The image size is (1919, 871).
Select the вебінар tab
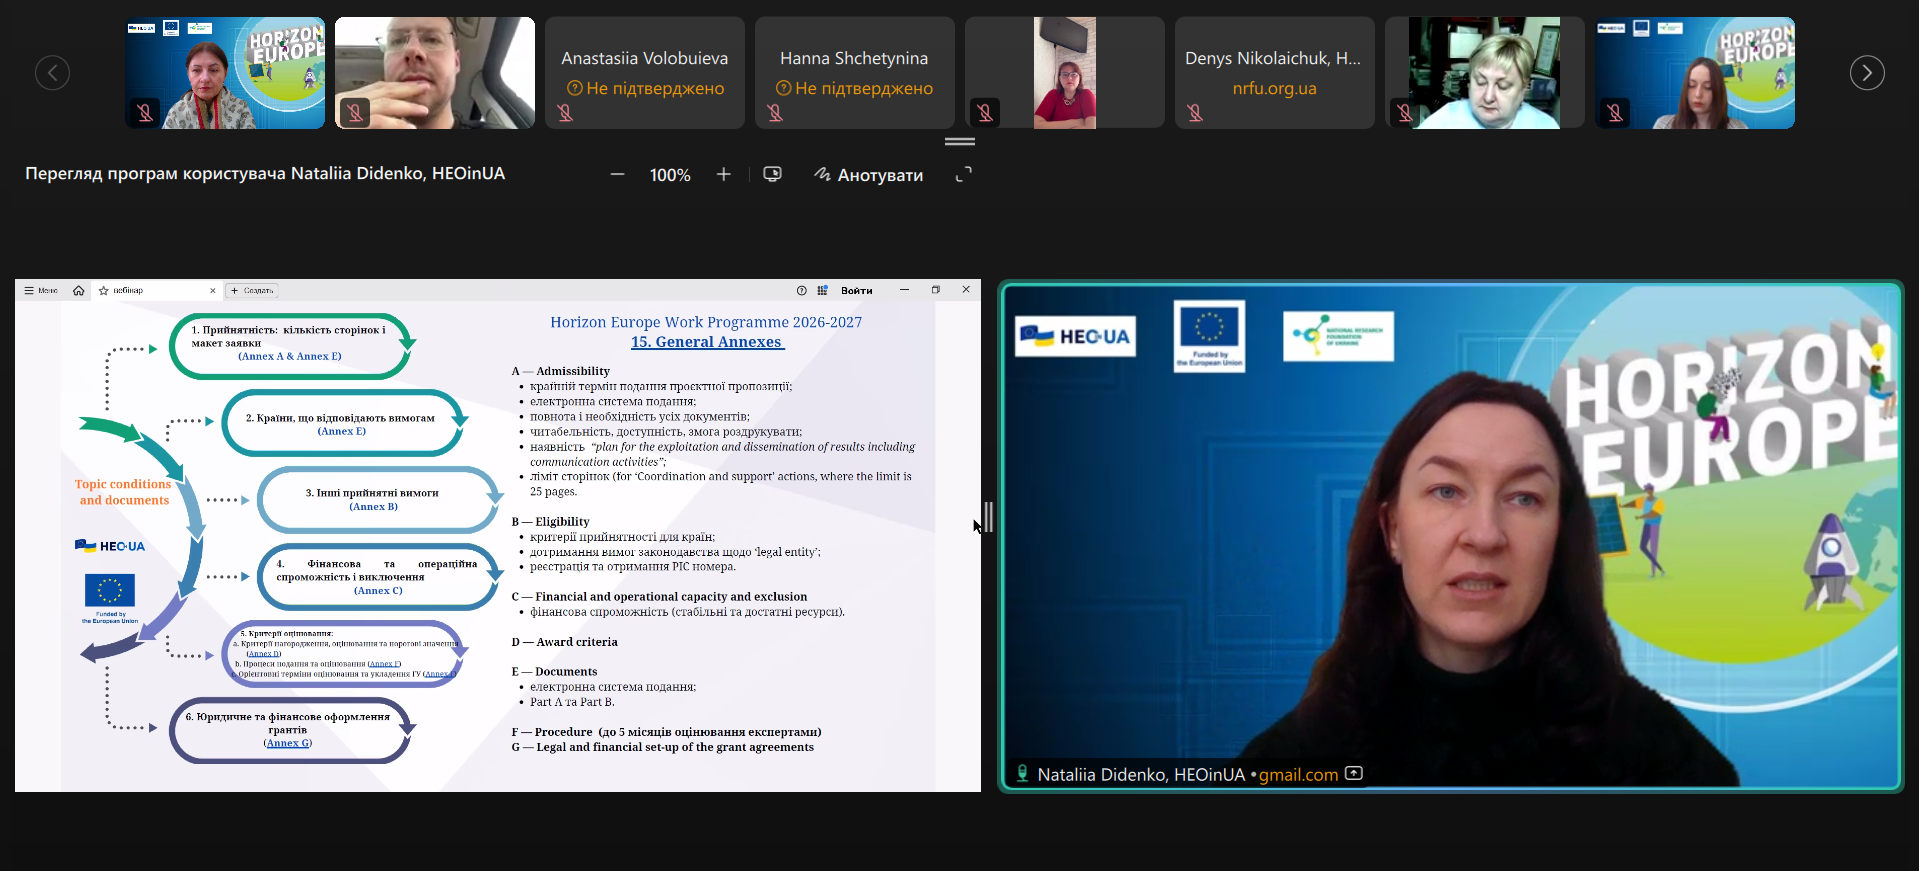tap(150, 291)
